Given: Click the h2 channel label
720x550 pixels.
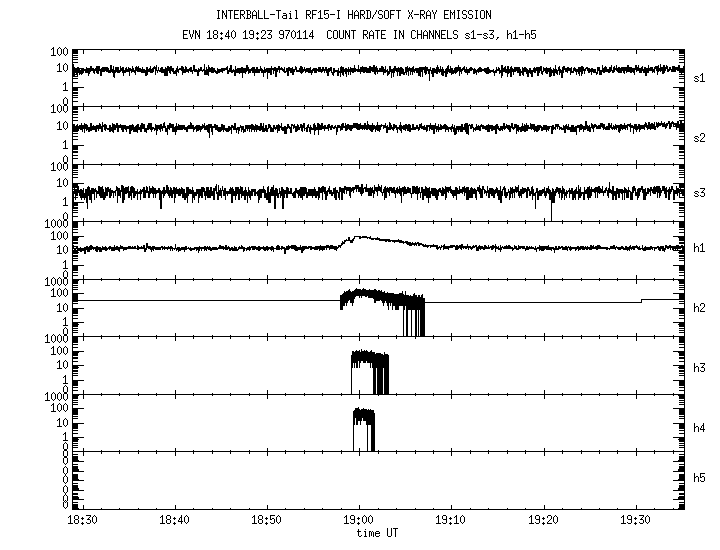Looking at the screenshot, I should (x=700, y=308).
